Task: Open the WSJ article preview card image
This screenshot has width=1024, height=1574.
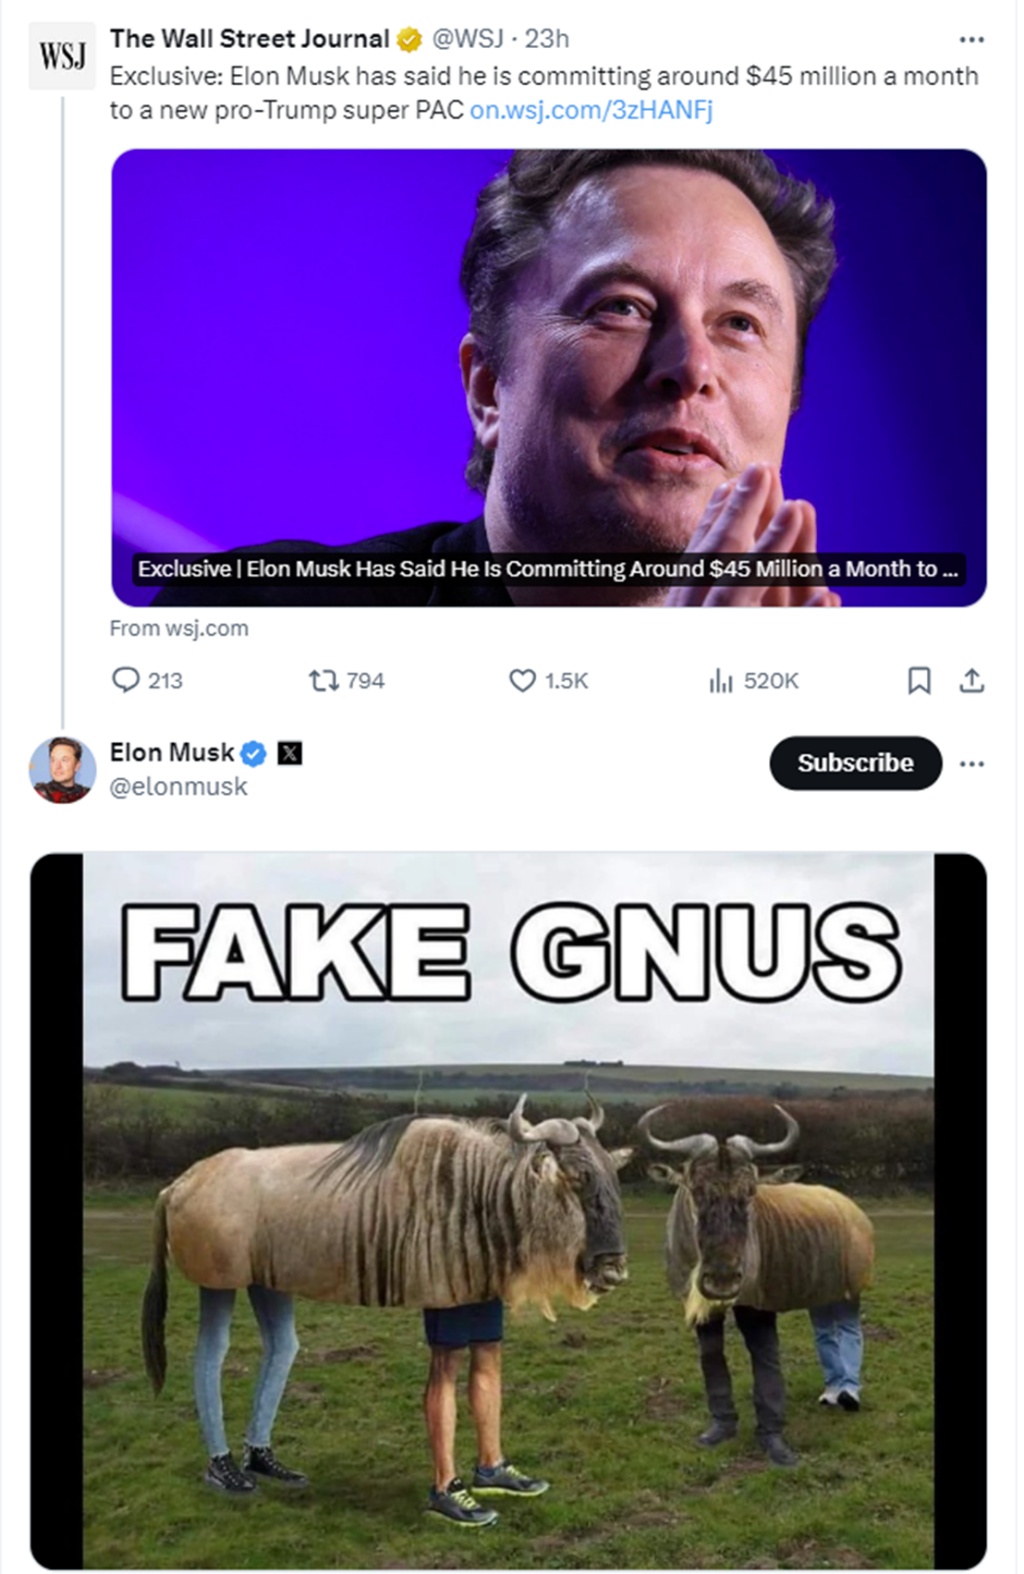Action: (x=548, y=377)
